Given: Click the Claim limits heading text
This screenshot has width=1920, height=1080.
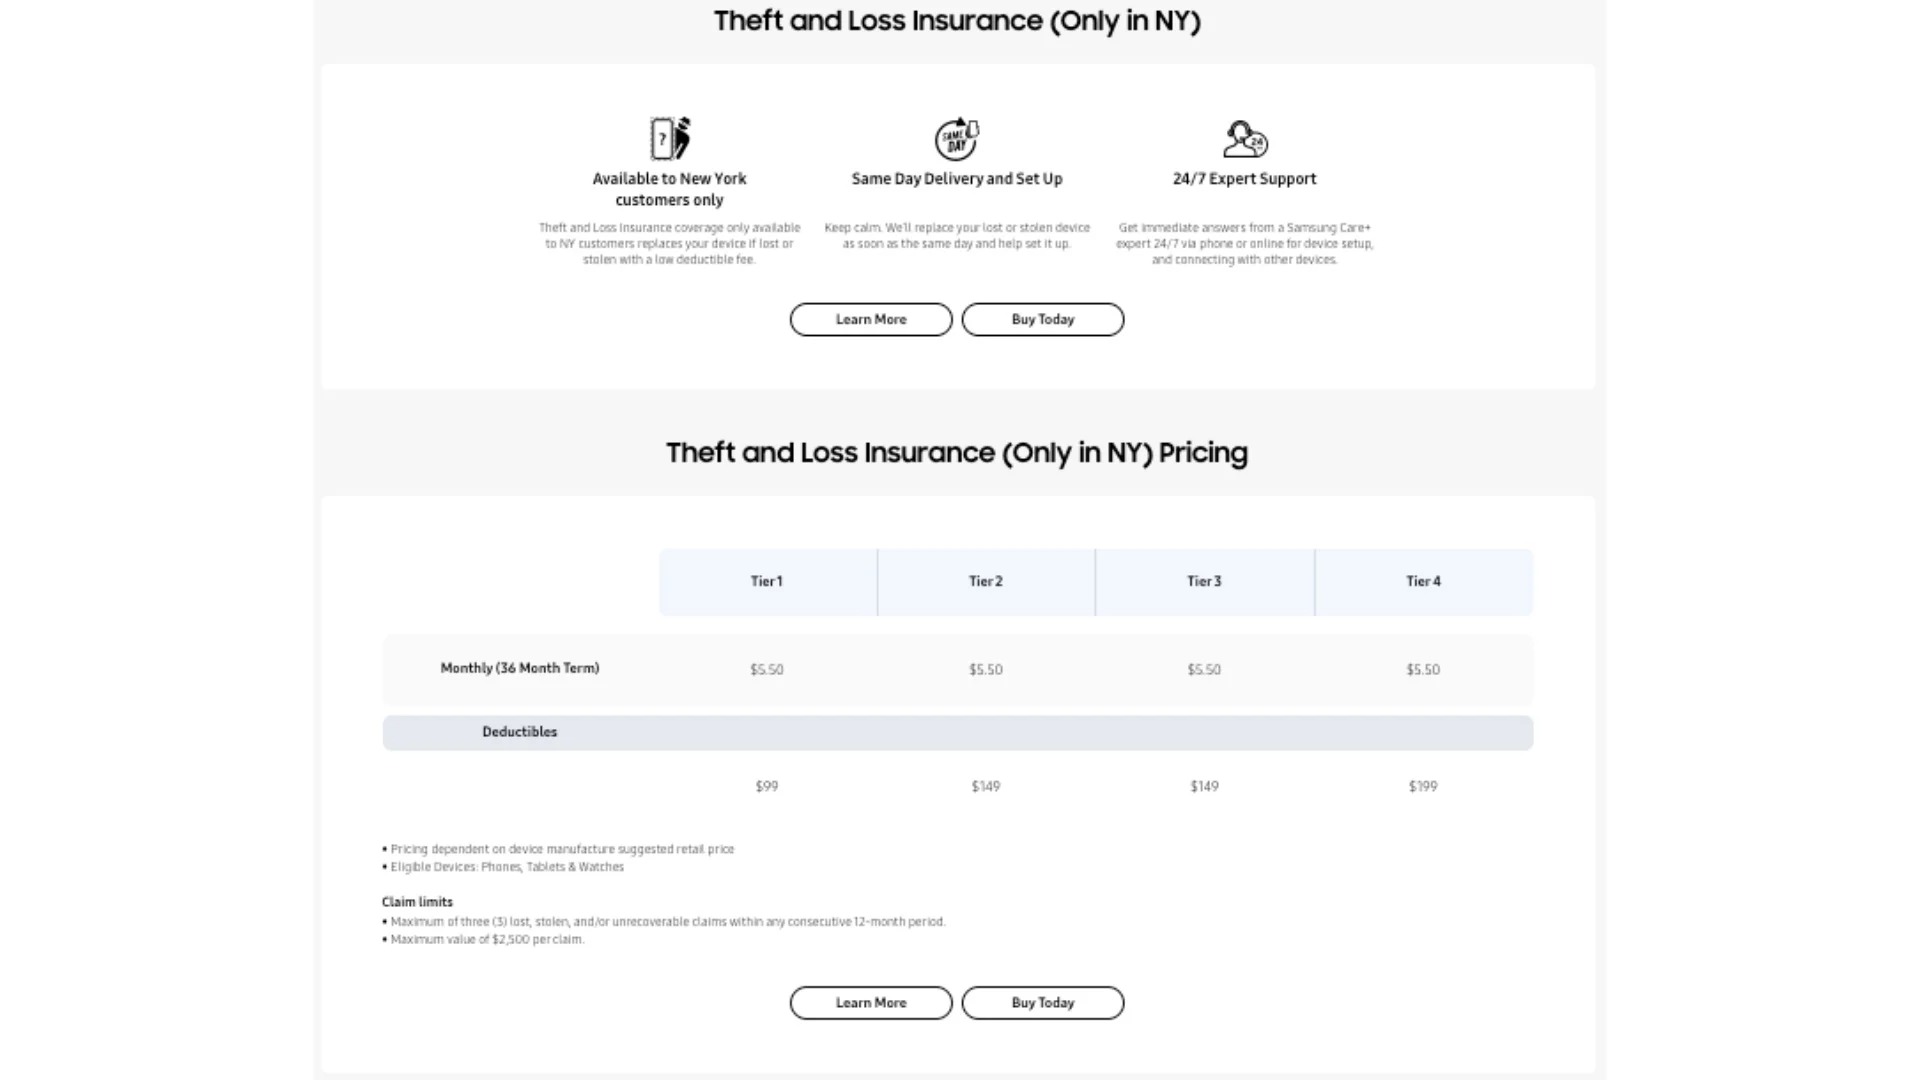Looking at the screenshot, I should pos(417,902).
